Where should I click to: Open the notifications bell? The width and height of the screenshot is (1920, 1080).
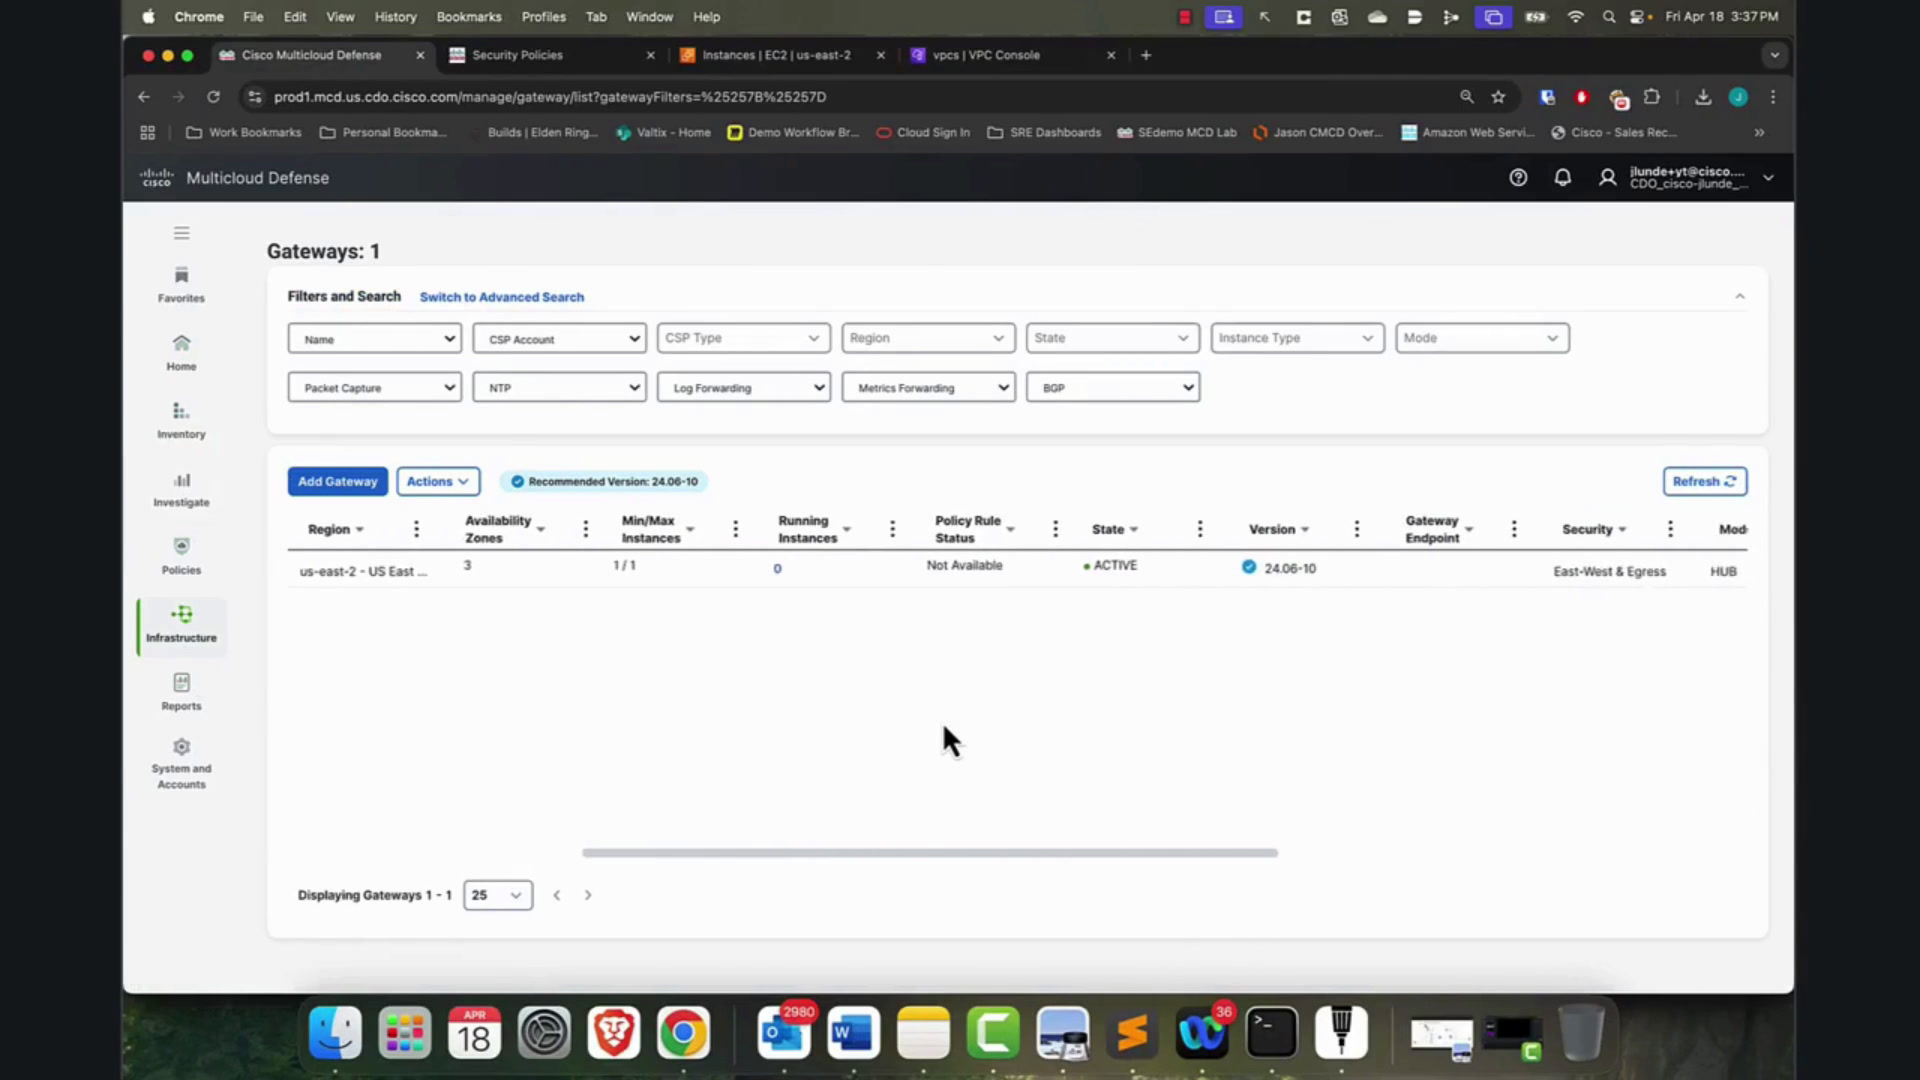1562,178
